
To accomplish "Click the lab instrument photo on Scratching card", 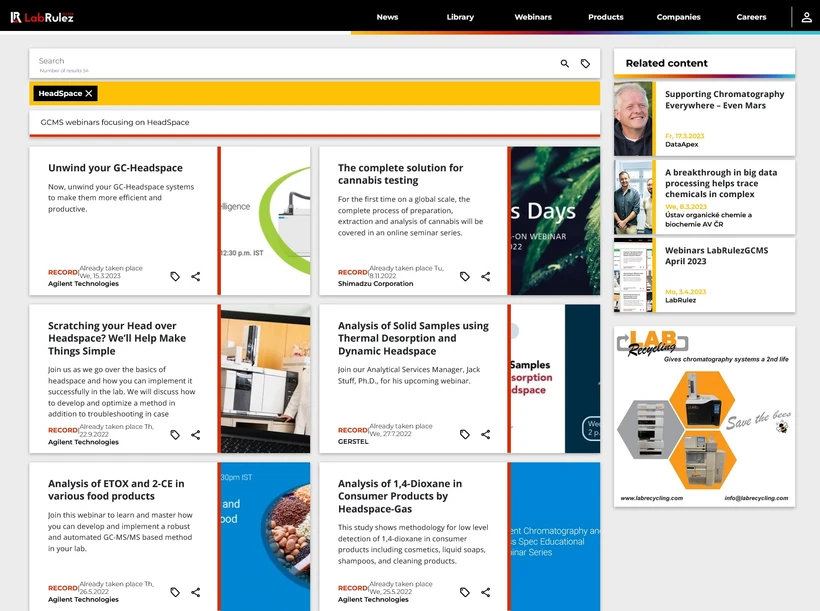I will click(x=266, y=379).
